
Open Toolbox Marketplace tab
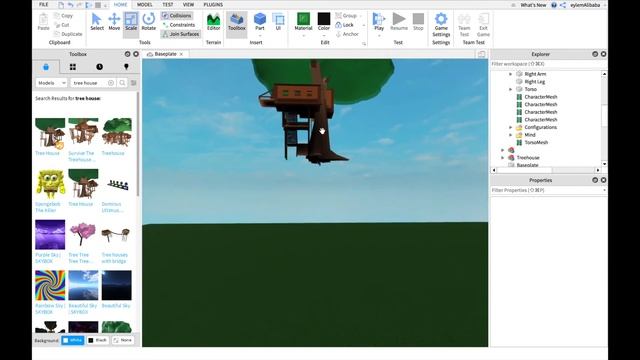[x=46, y=67]
